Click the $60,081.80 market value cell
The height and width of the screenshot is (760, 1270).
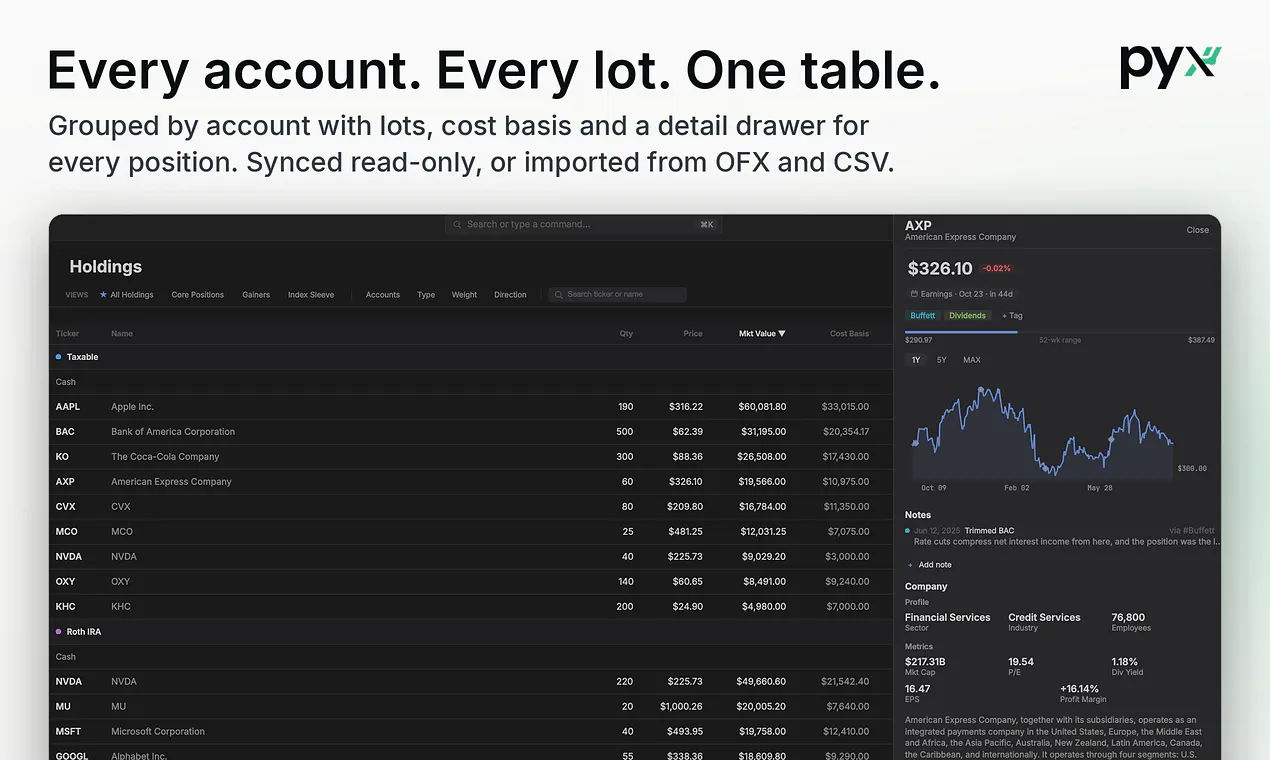tap(762, 407)
